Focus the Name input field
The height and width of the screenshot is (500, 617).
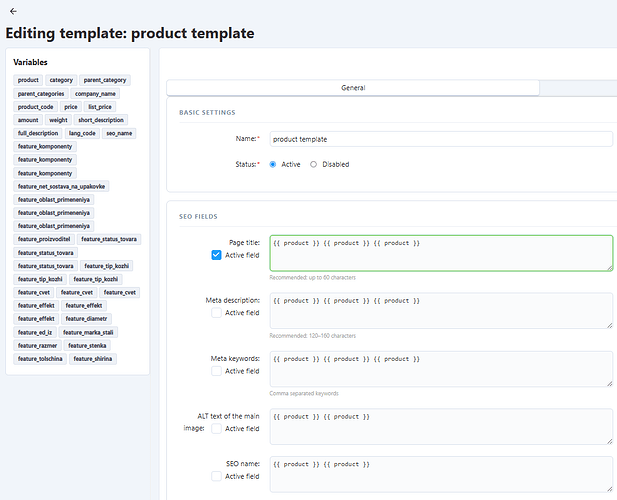coord(441,139)
